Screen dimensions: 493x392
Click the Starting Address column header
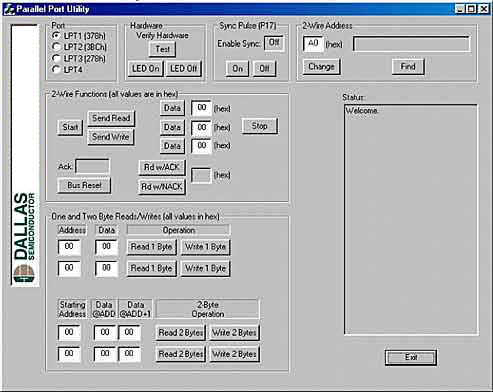pos(72,309)
